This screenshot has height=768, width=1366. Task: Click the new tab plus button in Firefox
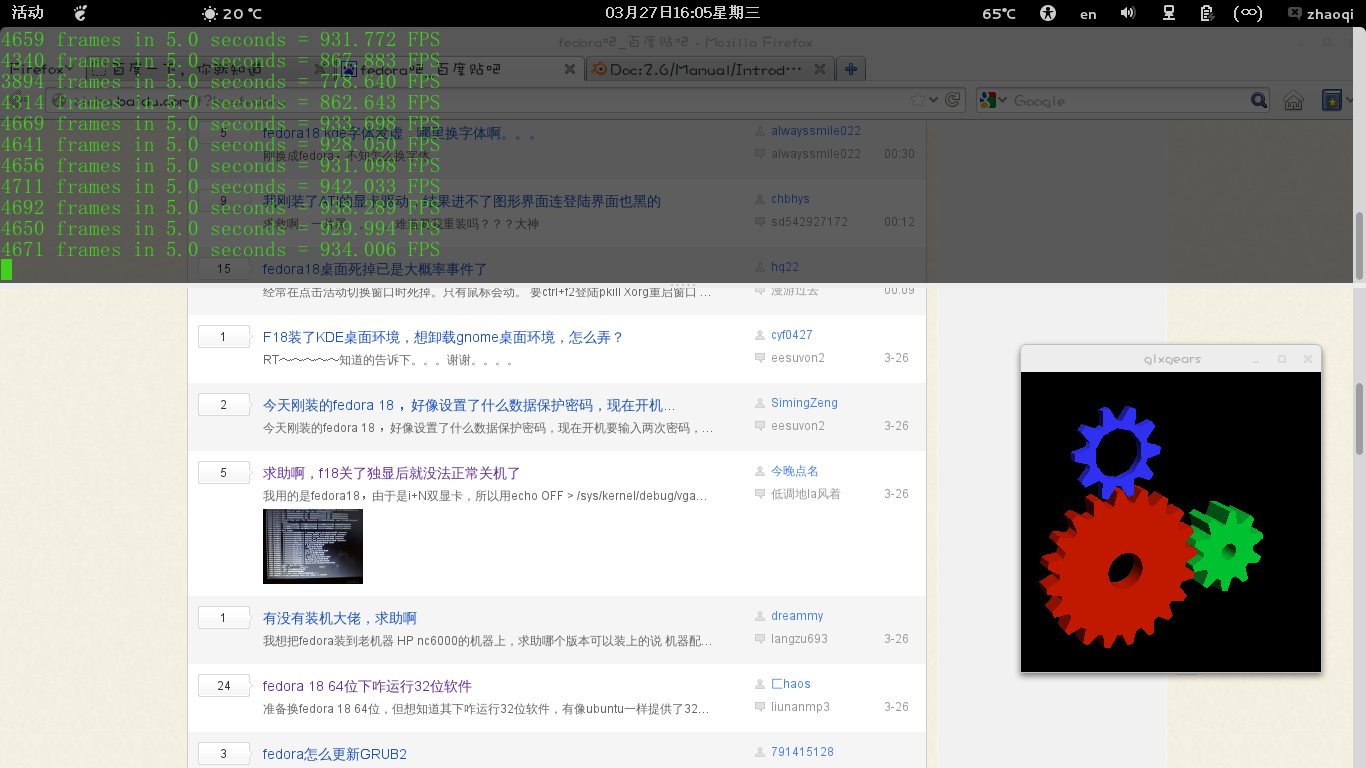pos(850,69)
